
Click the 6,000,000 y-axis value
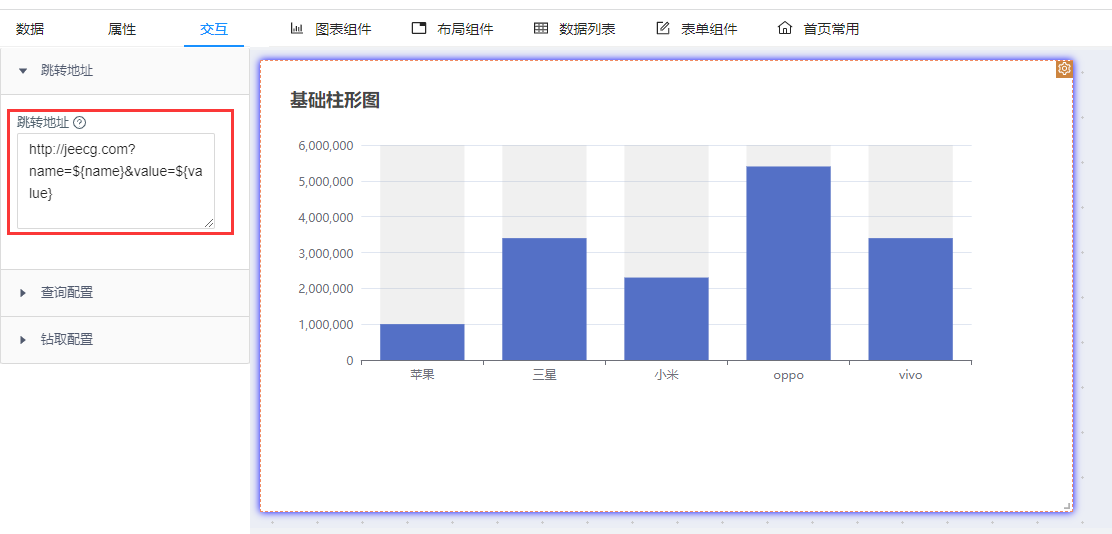[327, 145]
